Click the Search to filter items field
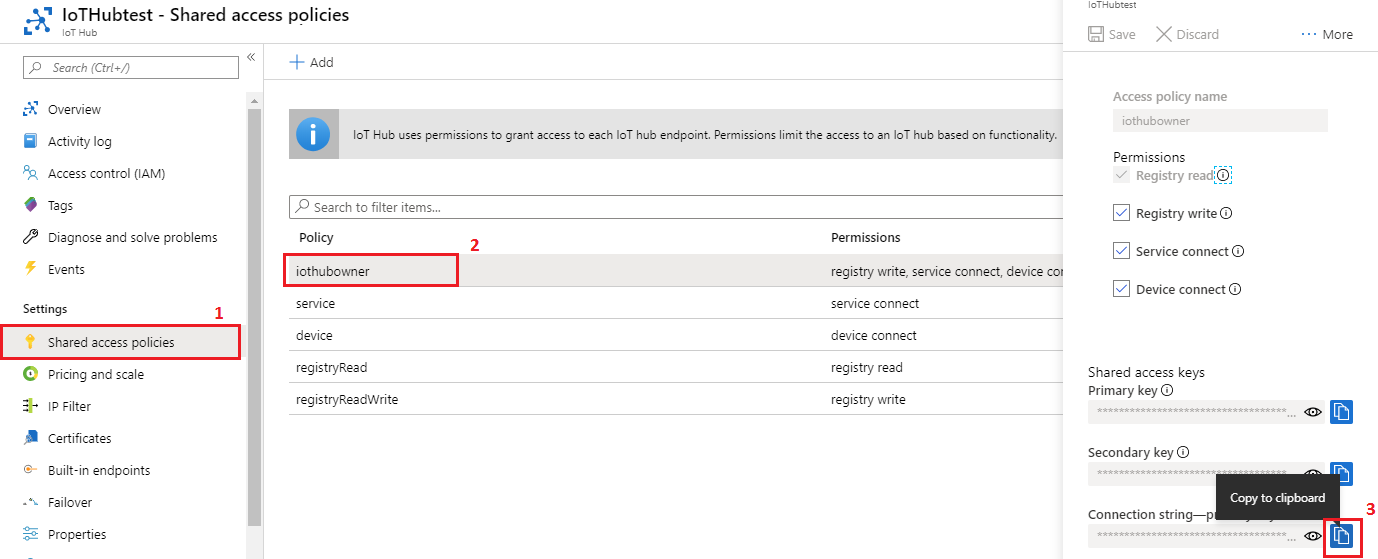The width and height of the screenshot is (1378, 559). click(x=675, y=207)
